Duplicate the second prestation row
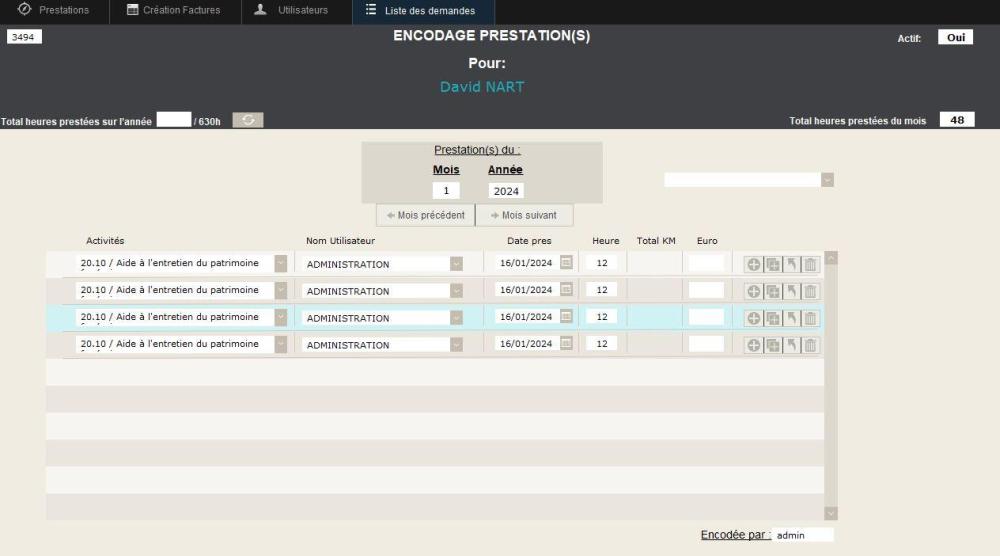 point(773,291)
